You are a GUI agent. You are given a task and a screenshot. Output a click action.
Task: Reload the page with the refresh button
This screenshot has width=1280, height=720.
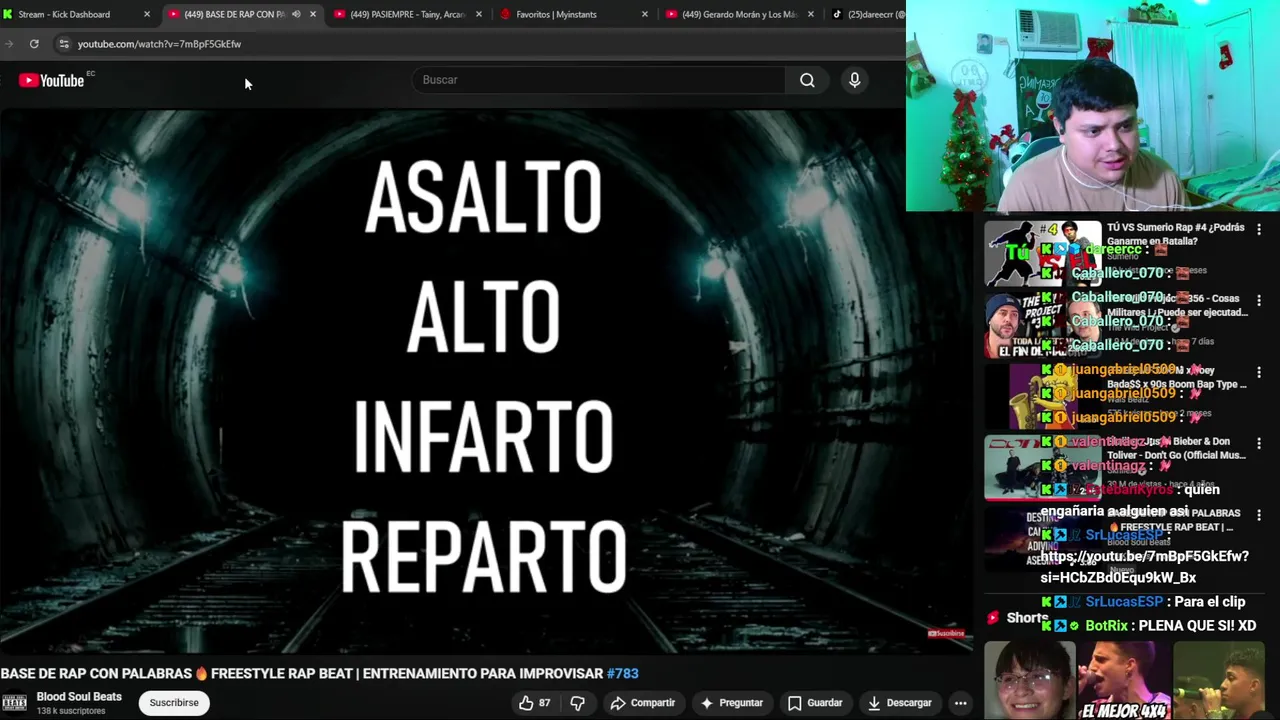click(x=34, y=44)
